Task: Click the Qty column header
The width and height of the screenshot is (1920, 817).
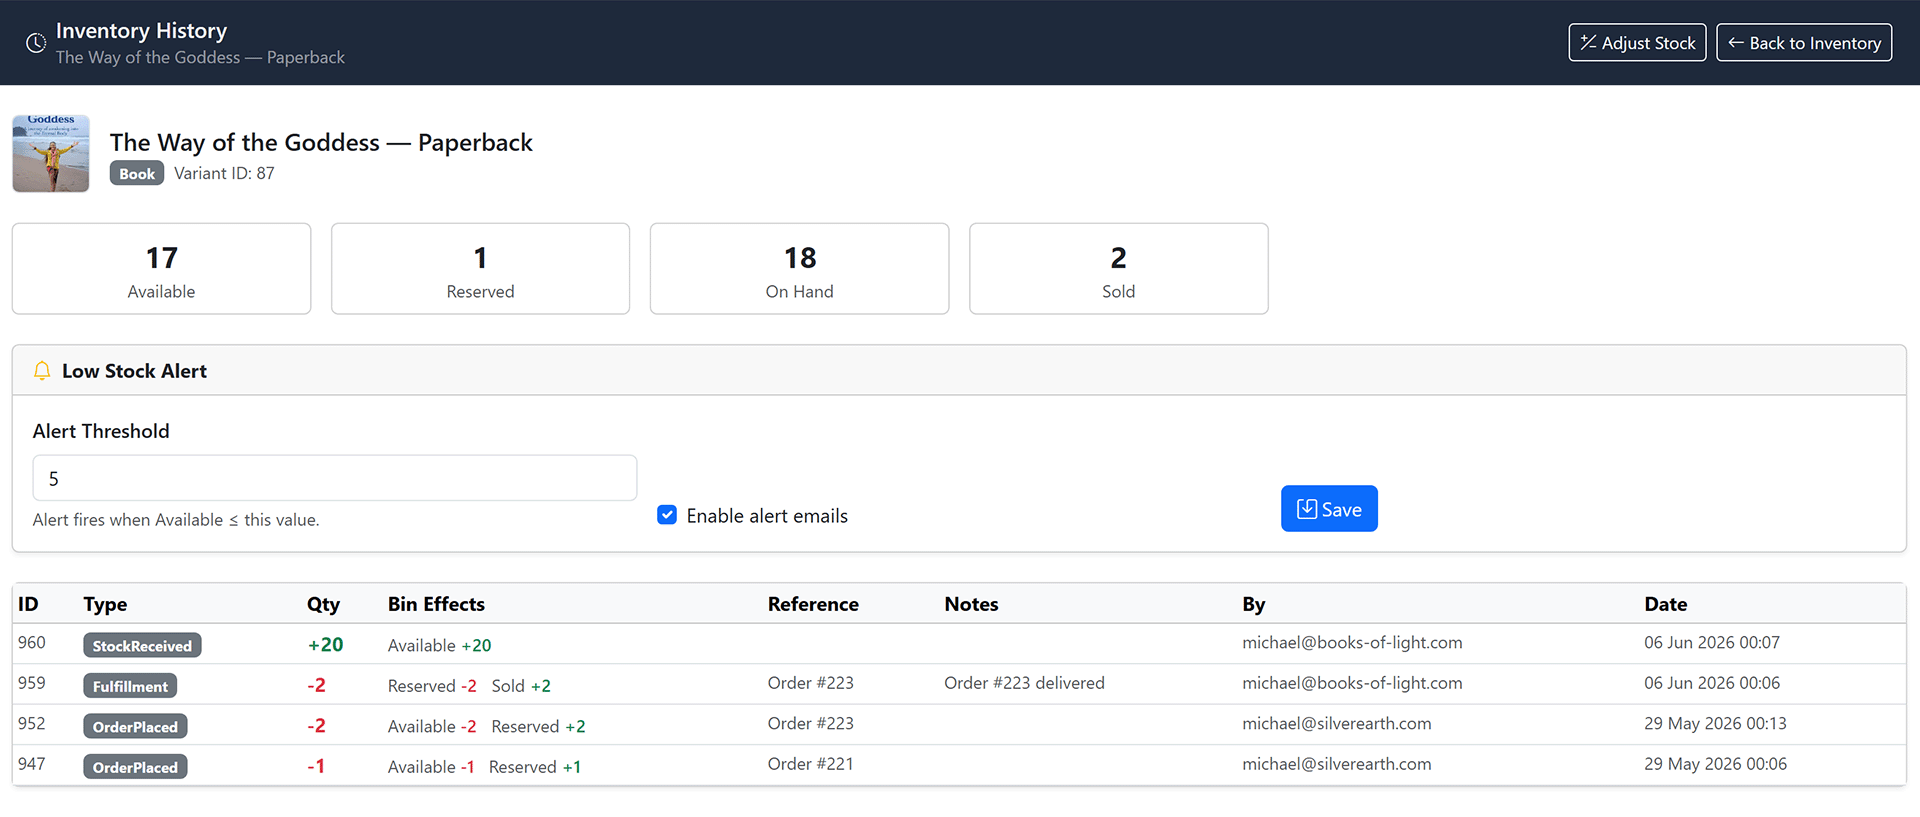Action: pos(323,604)
